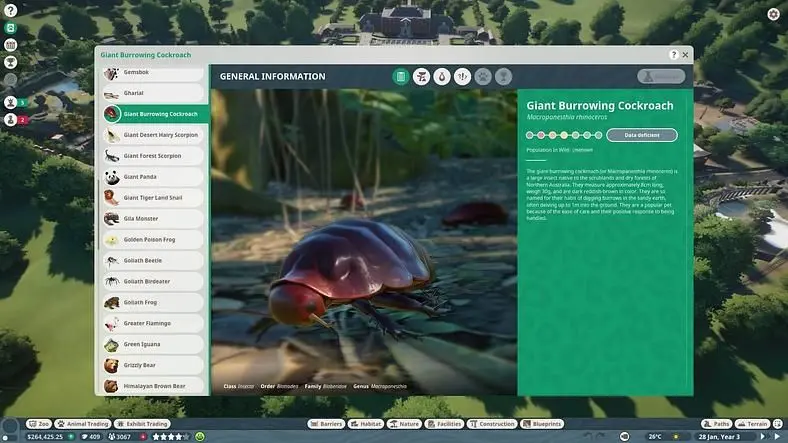Switch to the food bag tab icon

click(442, 76)
